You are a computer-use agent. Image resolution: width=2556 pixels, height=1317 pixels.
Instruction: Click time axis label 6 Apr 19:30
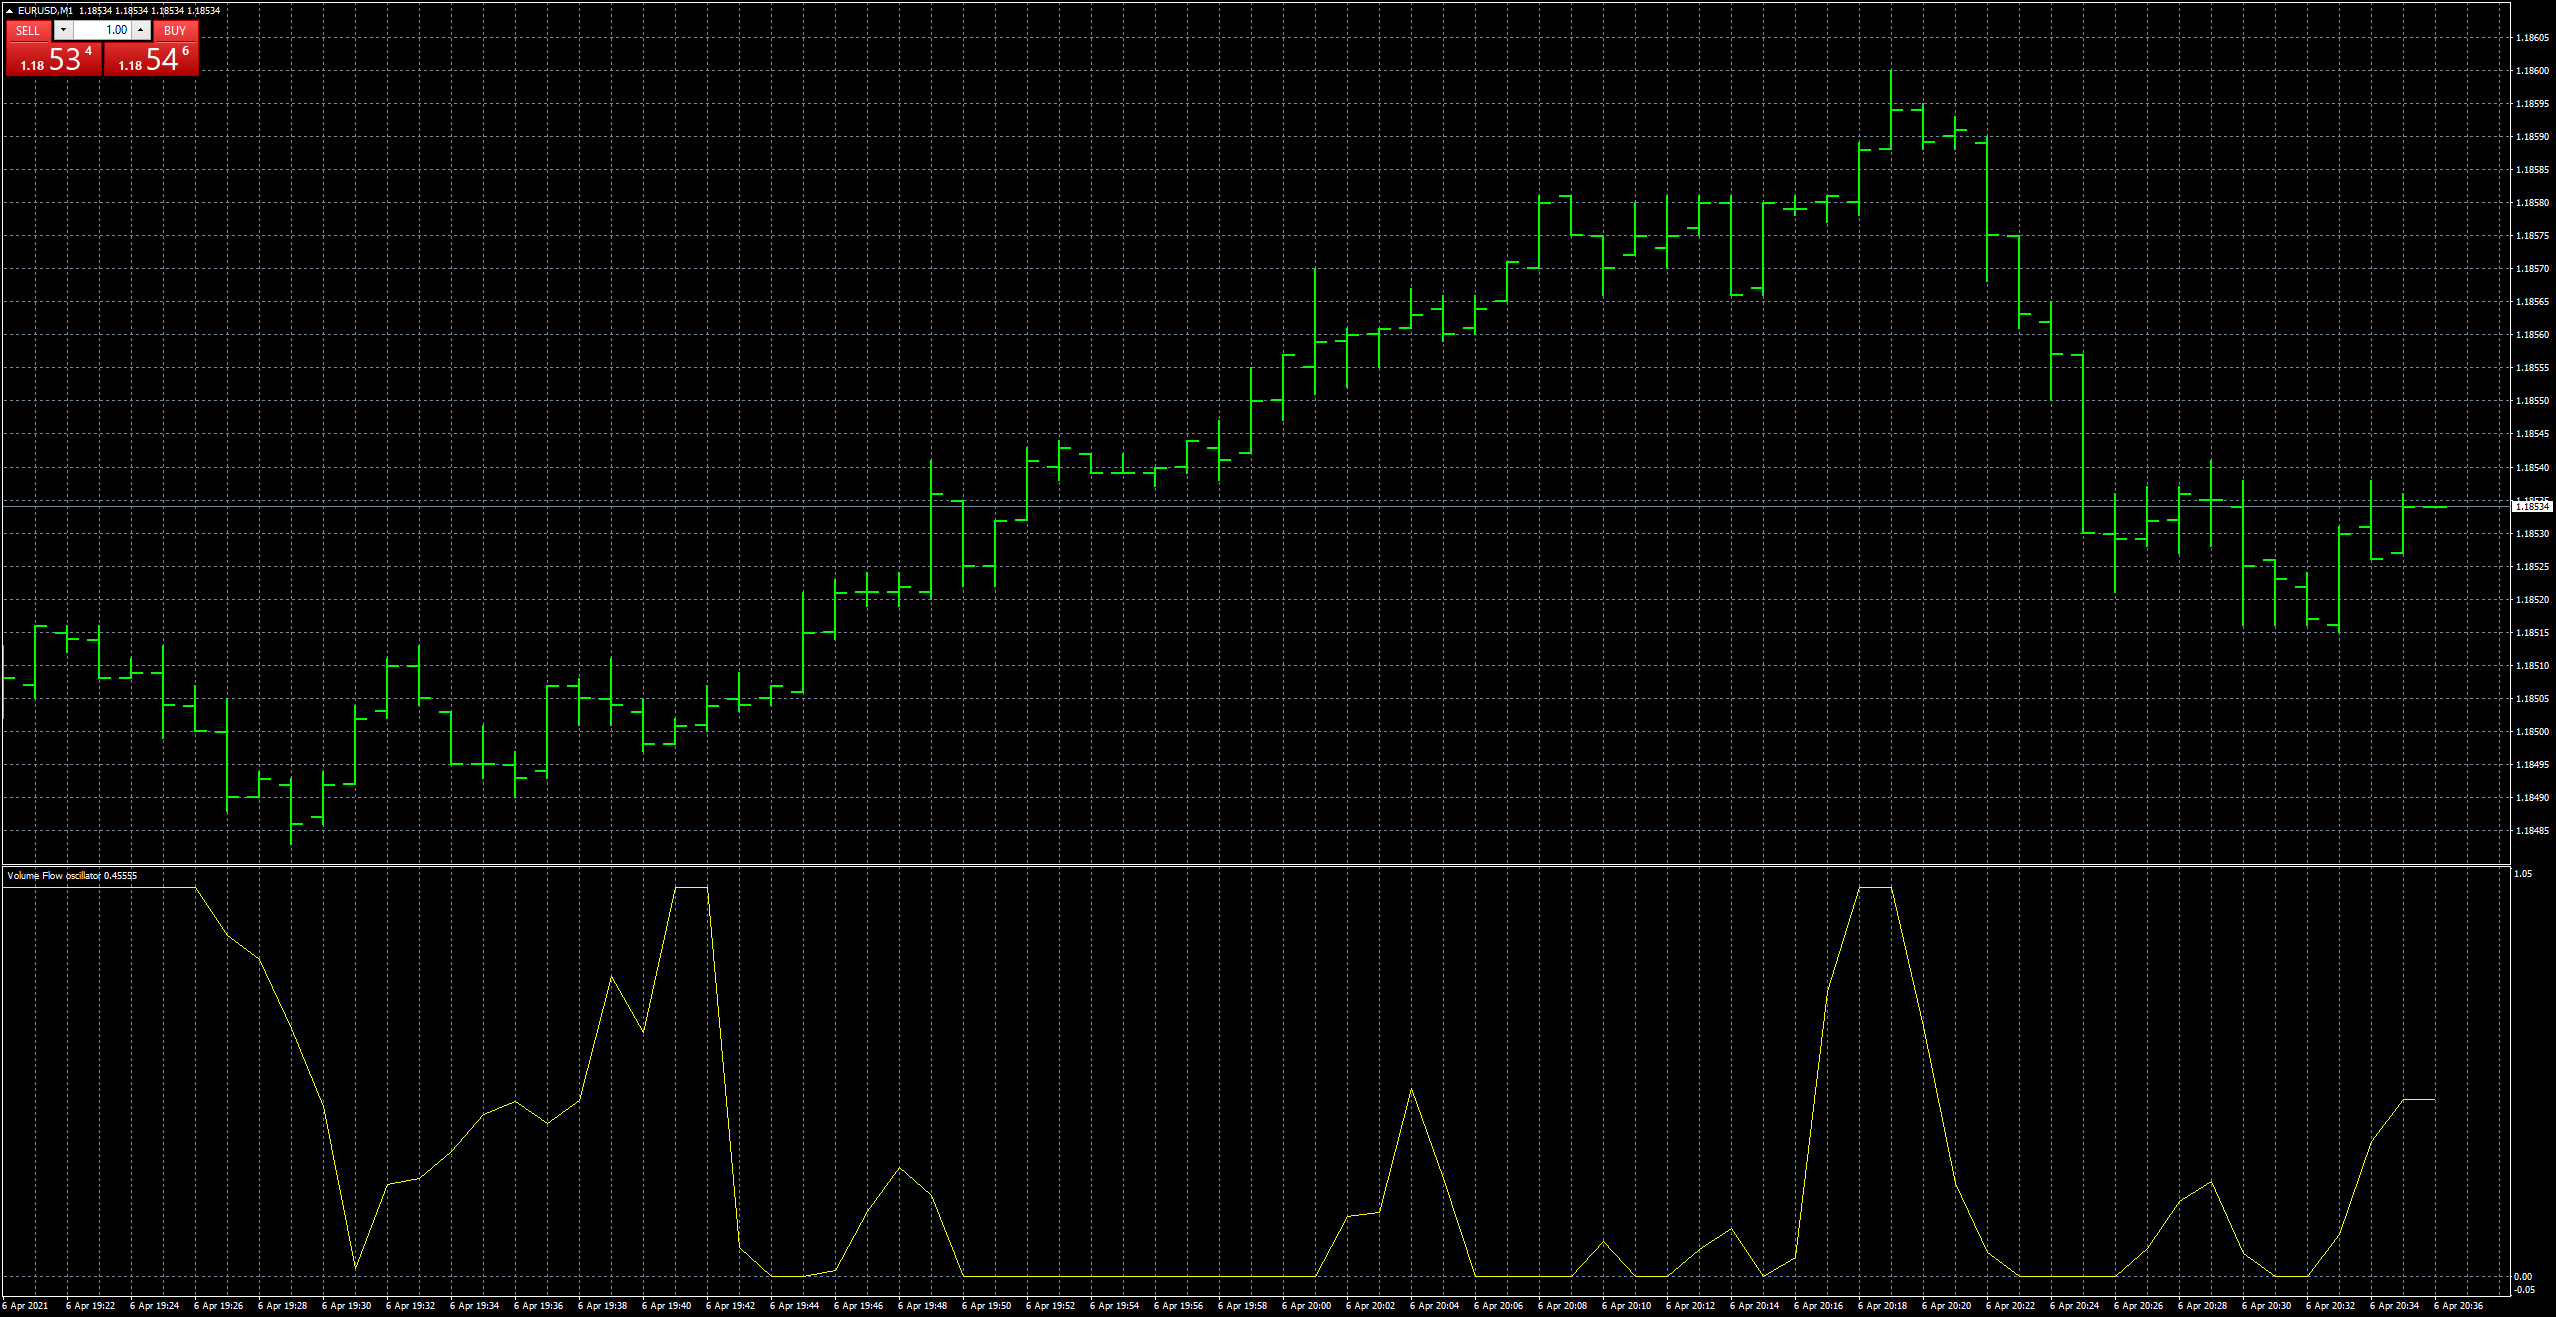346,1306
